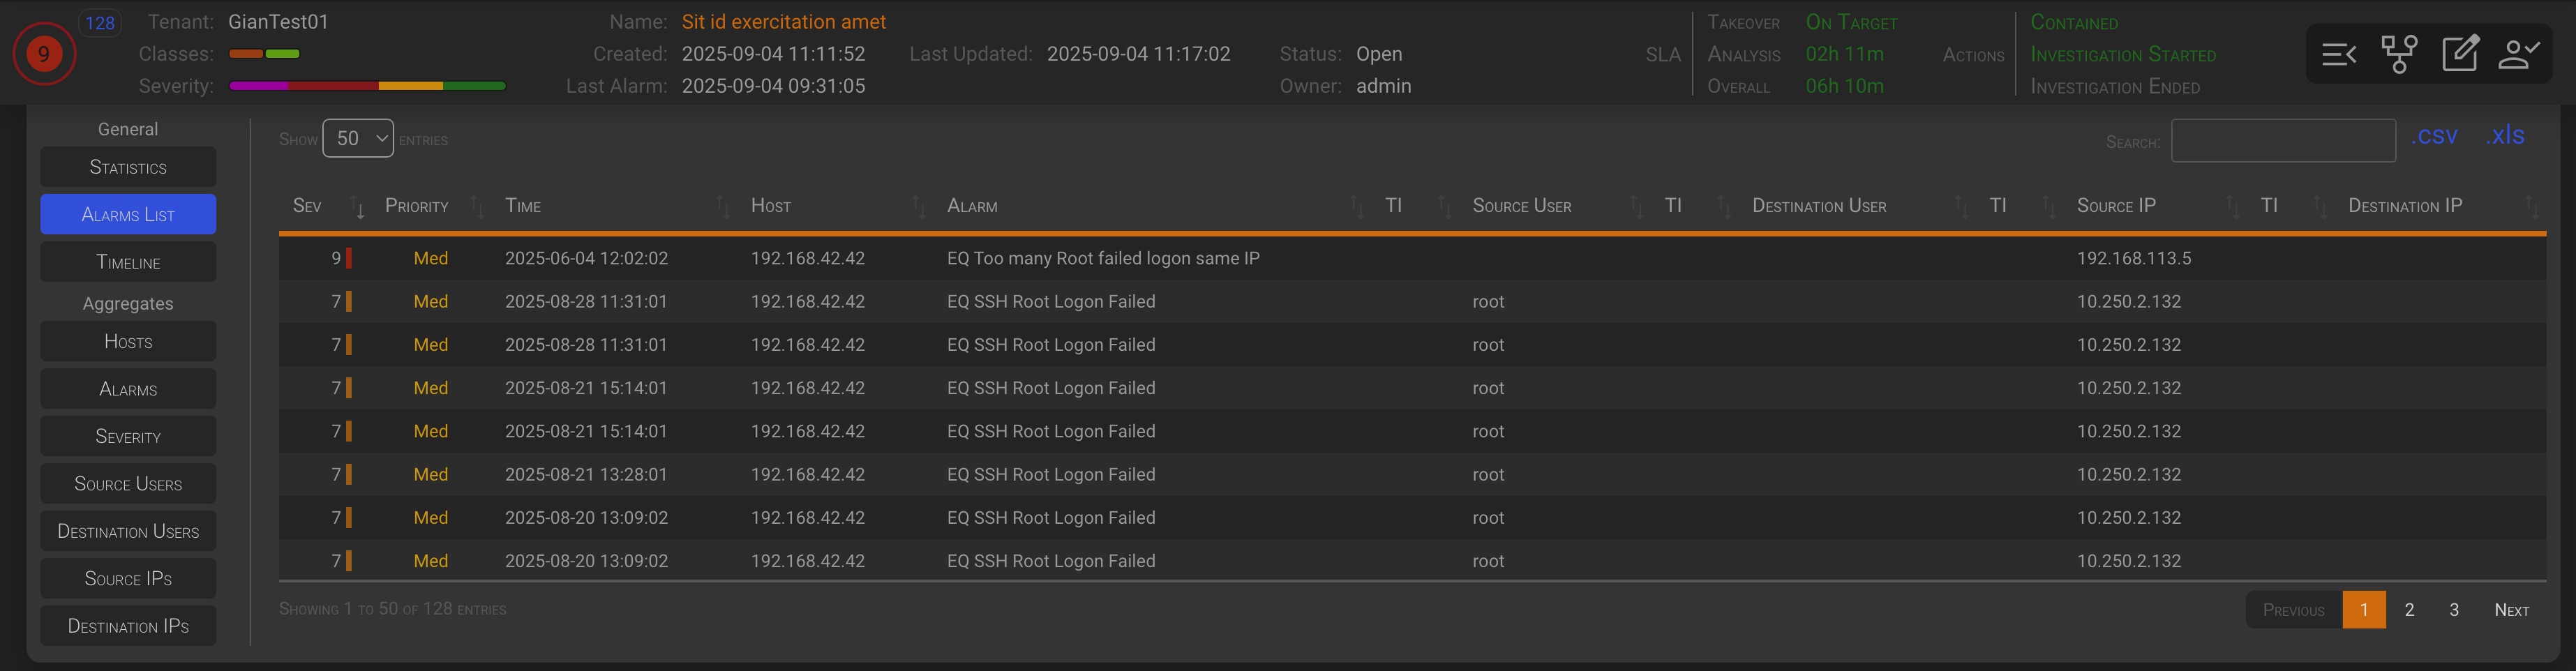Sort table by Time column
The image size is (2576, 671).
(x=523, y=206)
